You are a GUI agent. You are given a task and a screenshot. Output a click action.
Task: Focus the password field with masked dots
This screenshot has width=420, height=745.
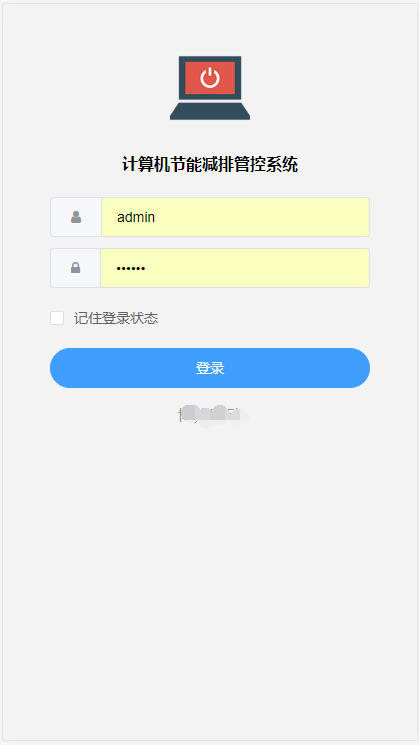235,268
